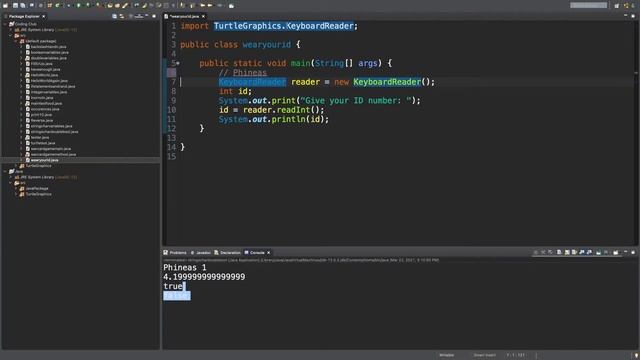Click the tip lightbulb in status bar

click(x=636, y=356)
